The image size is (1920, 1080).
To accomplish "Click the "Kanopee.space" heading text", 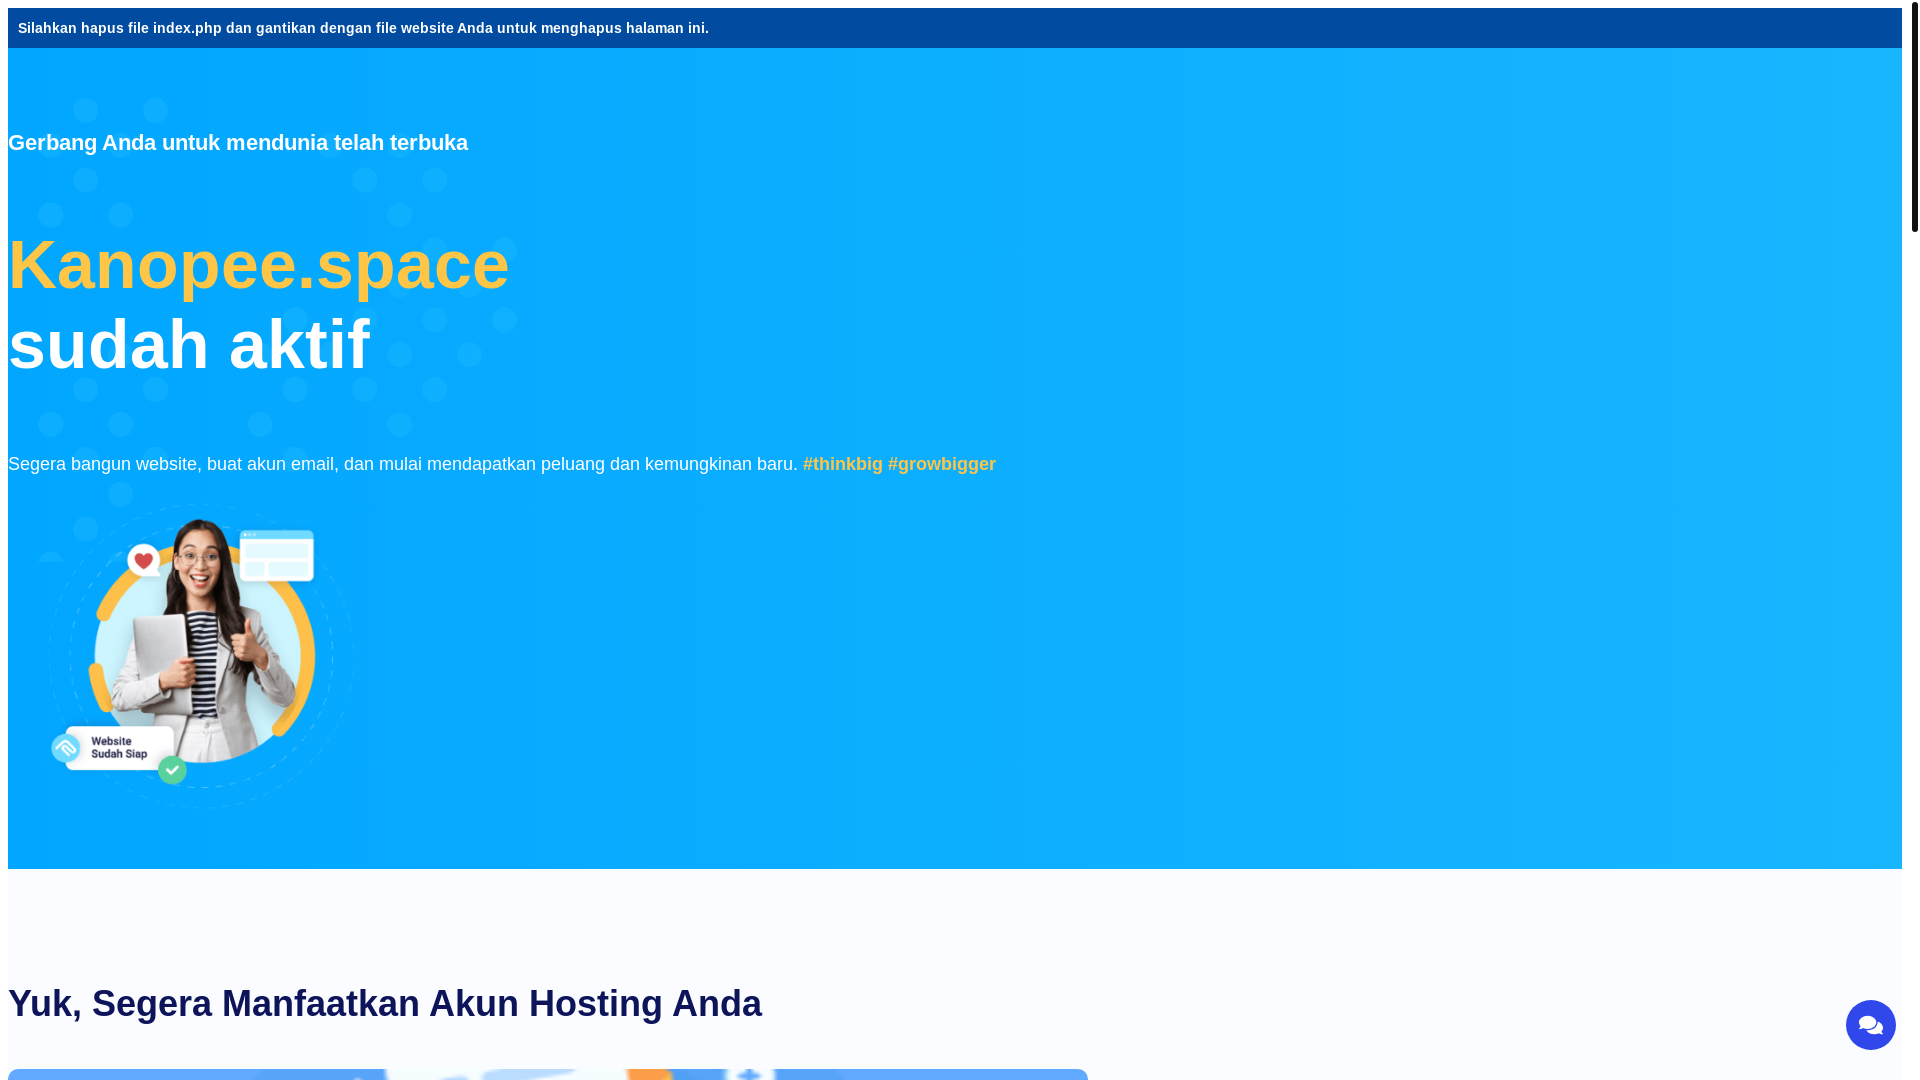I will pos(259,265).
